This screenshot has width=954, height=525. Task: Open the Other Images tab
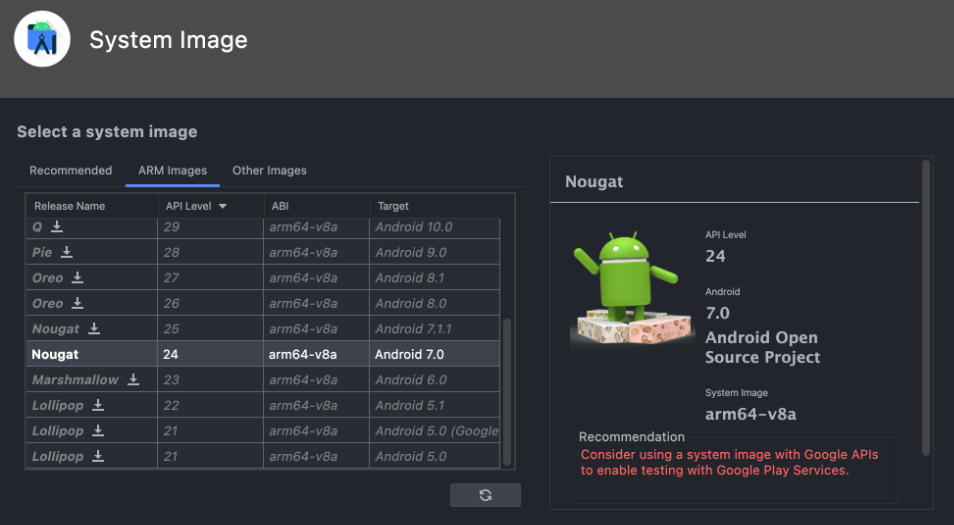(269, 170)
